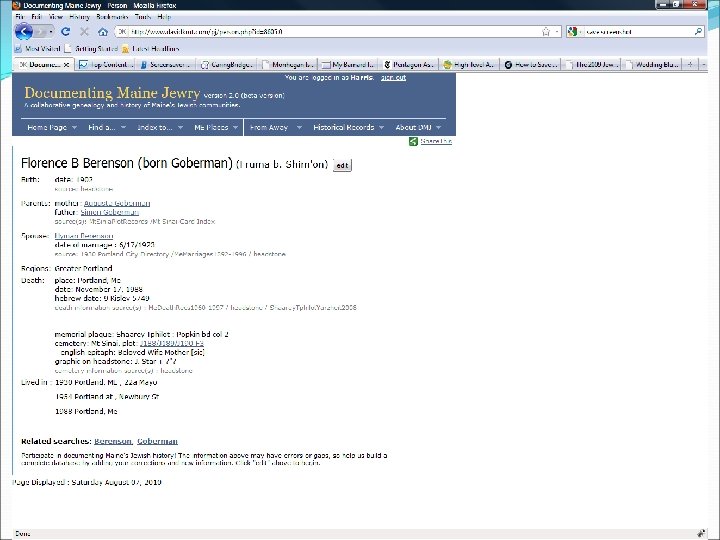Click the site icon in the address bar

[122, 32]
